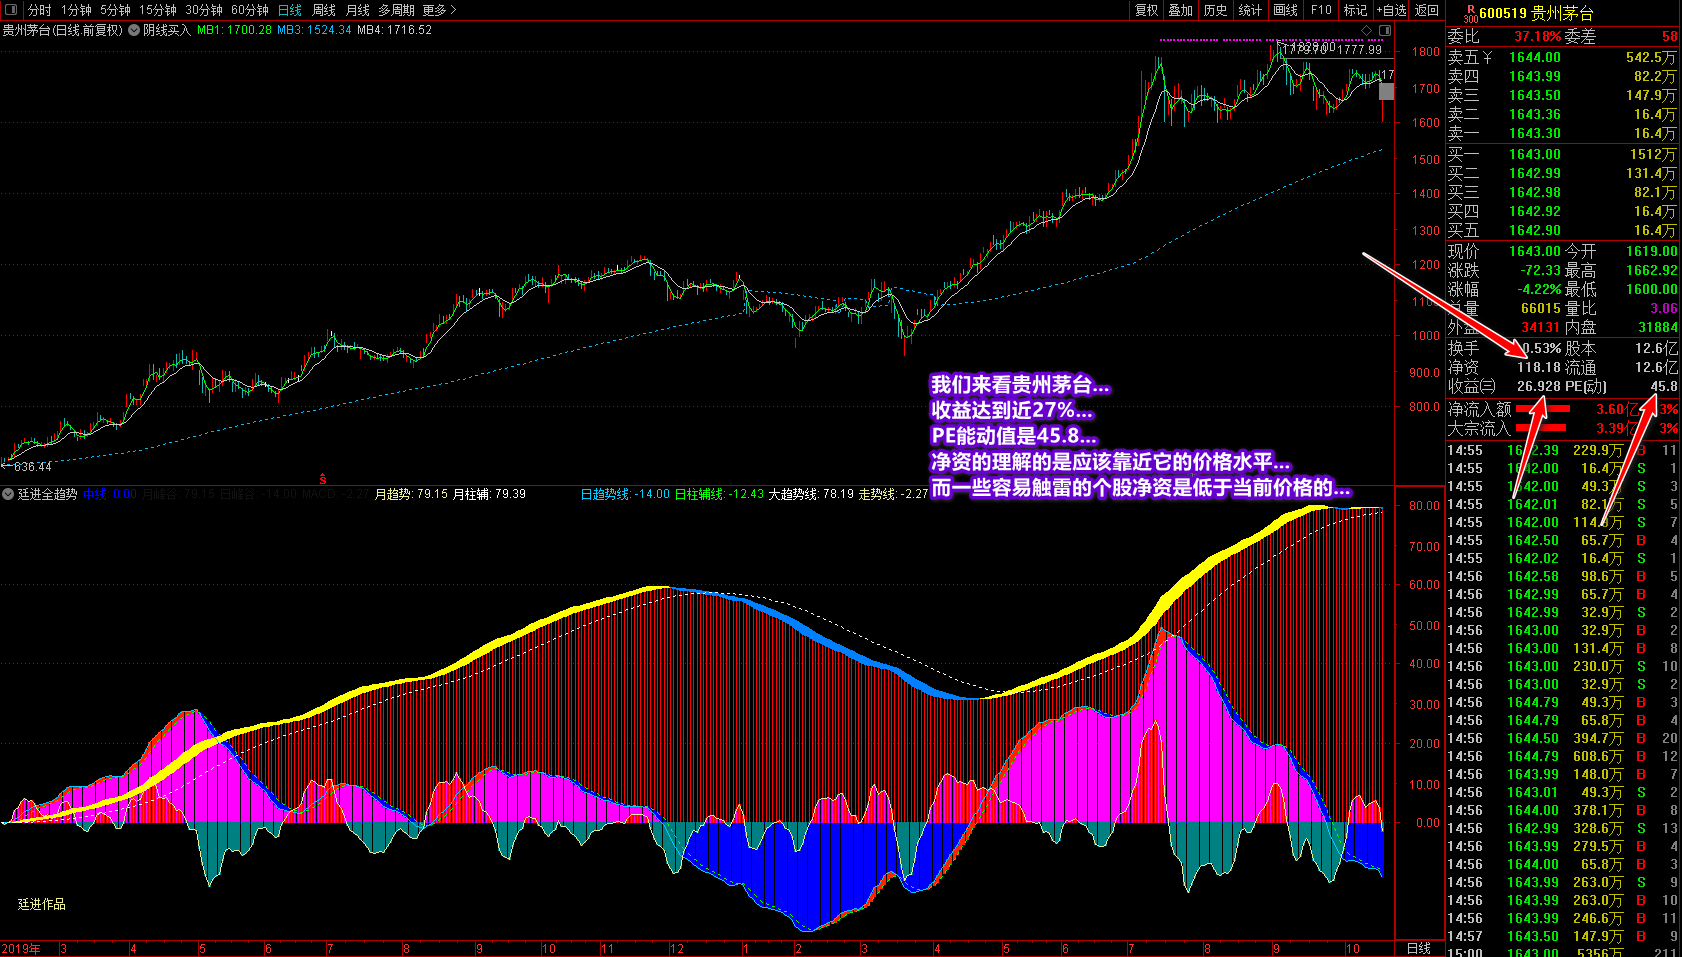Screen dimensions: 1682x957
Task: Click the 净资 value 118.18
Action: click(1539, 367)
